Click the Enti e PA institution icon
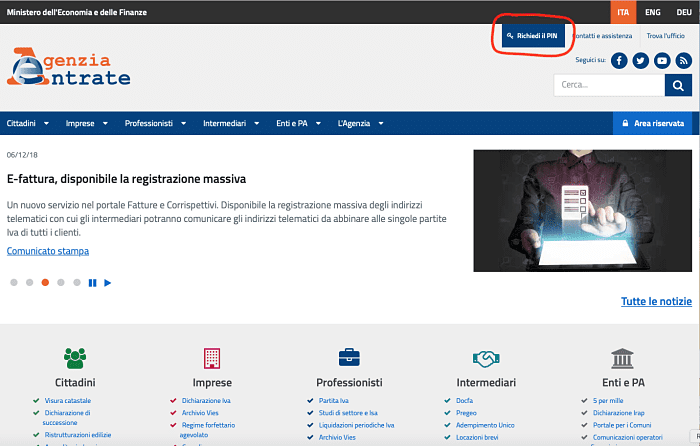700x446 pixels. pos(623,358)
